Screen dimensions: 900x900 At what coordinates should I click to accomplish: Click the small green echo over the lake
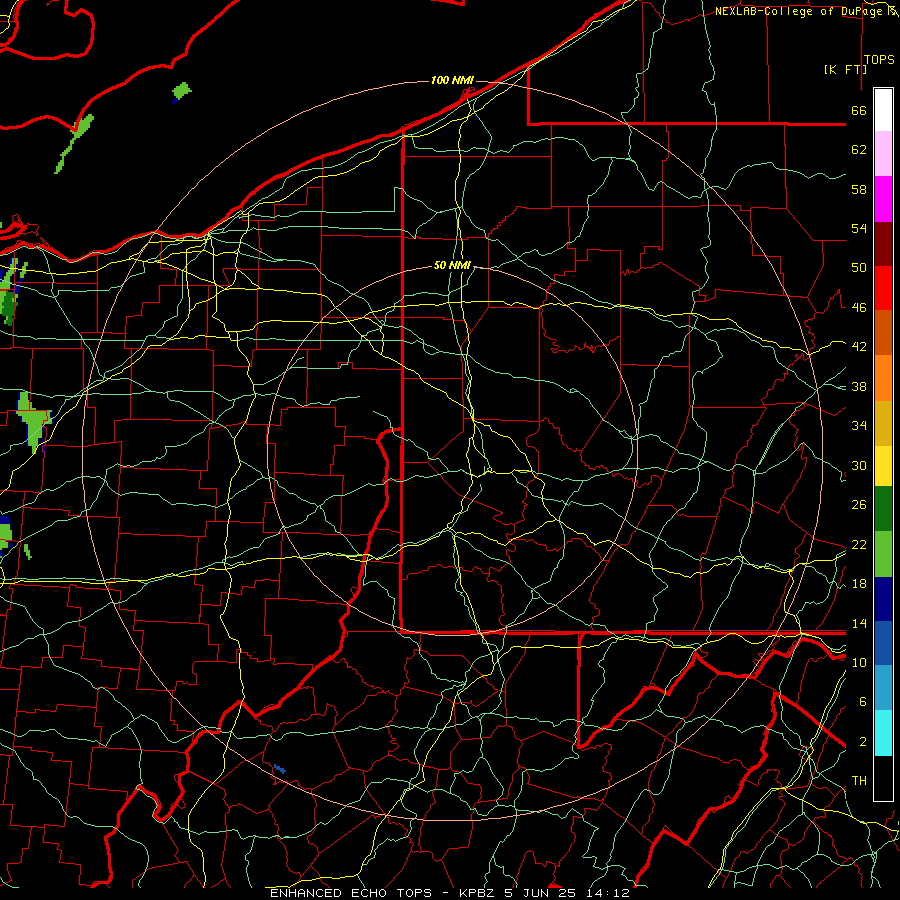coord(182,91)
